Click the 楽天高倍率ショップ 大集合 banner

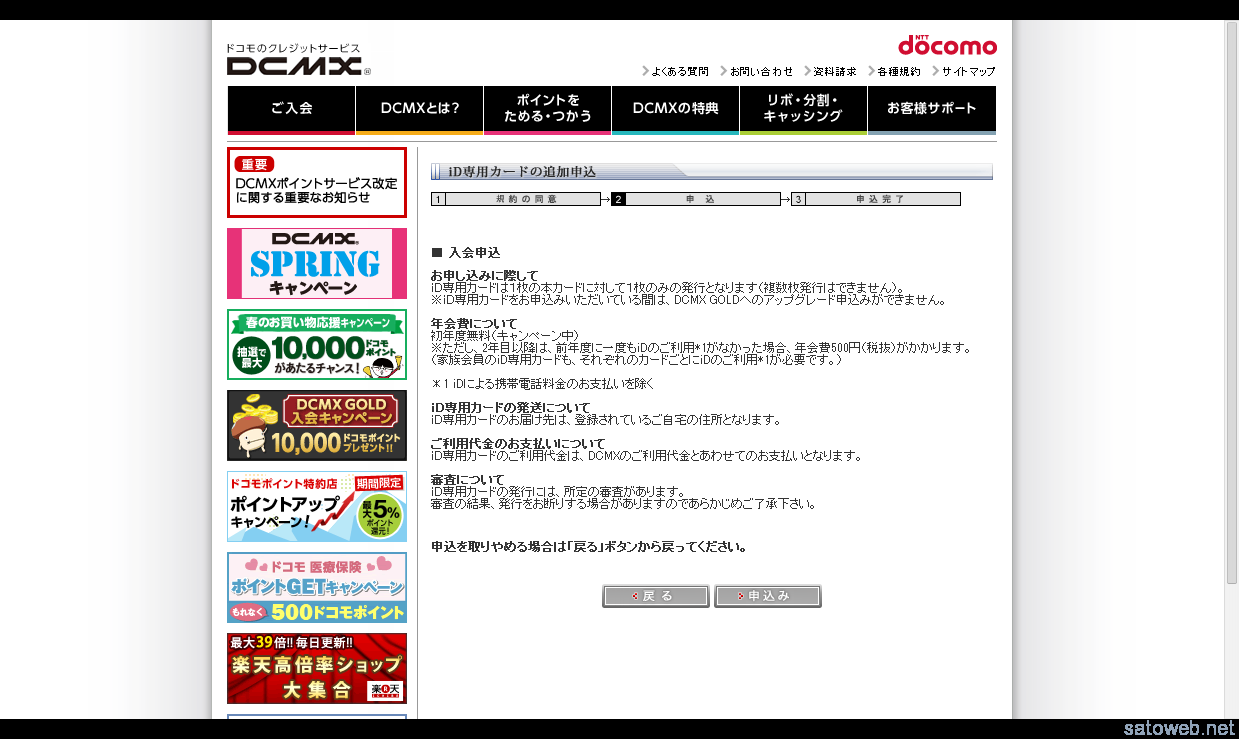pos(316,668)
